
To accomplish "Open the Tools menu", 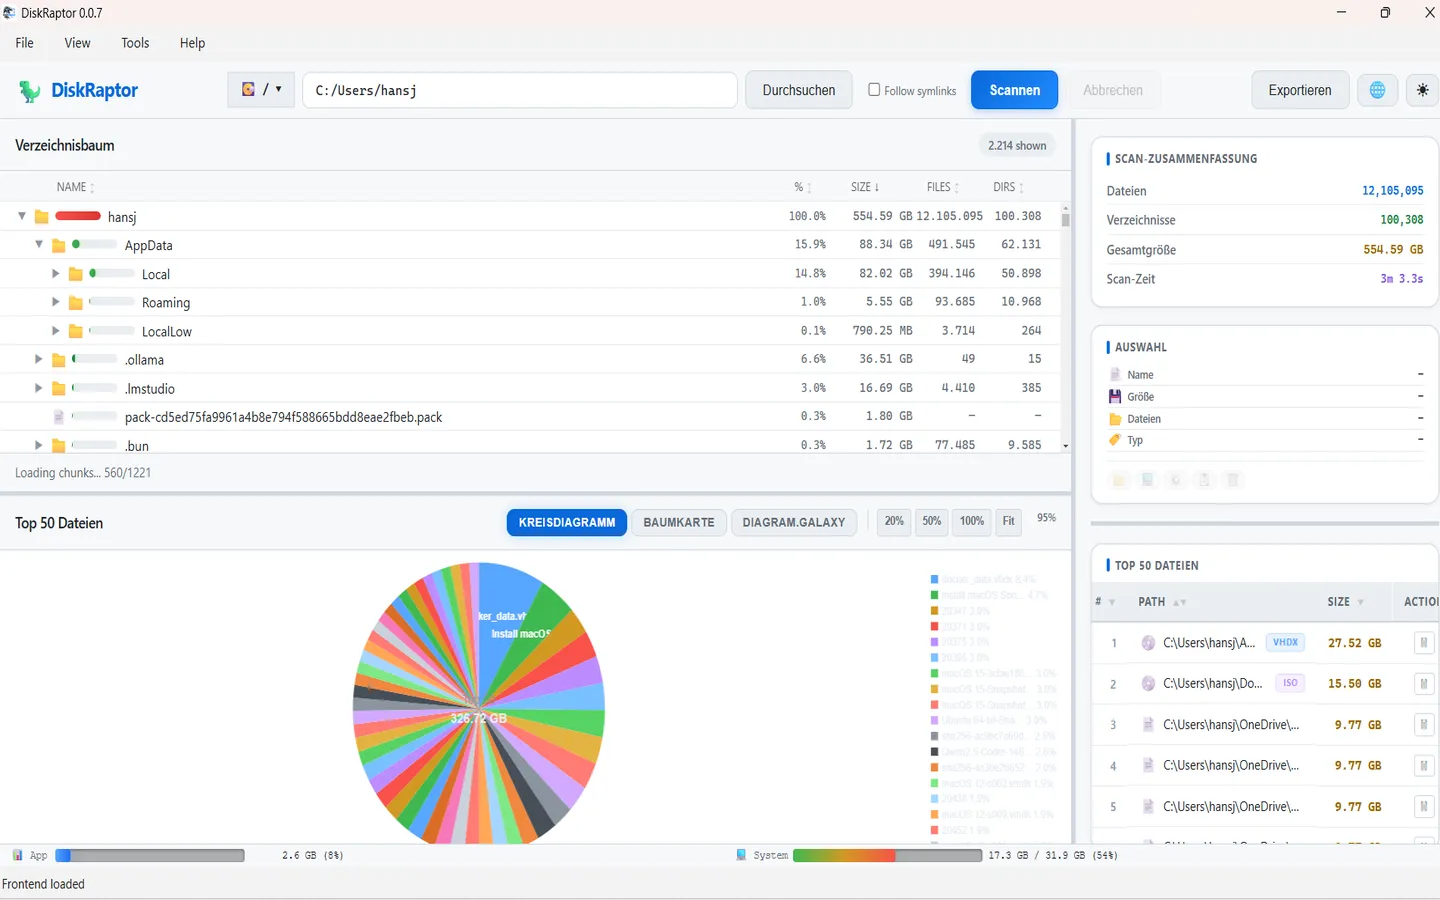I will (135, 43).
